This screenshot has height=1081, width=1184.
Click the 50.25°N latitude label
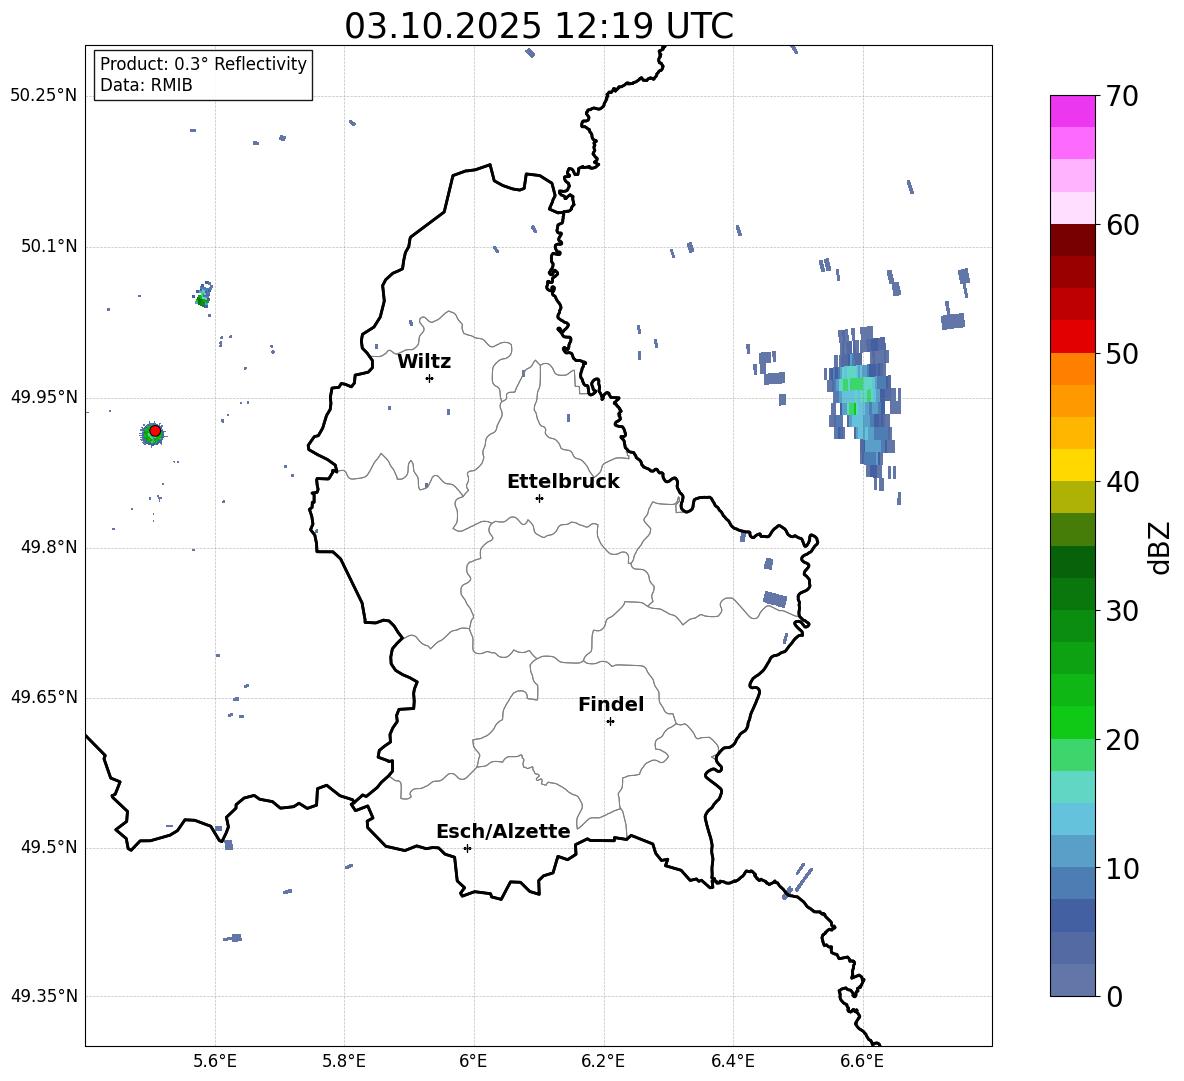[44, 96]
